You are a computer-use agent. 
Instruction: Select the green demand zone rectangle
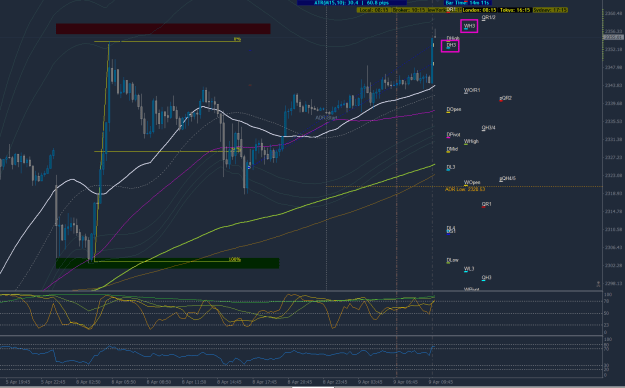(167, 263)
